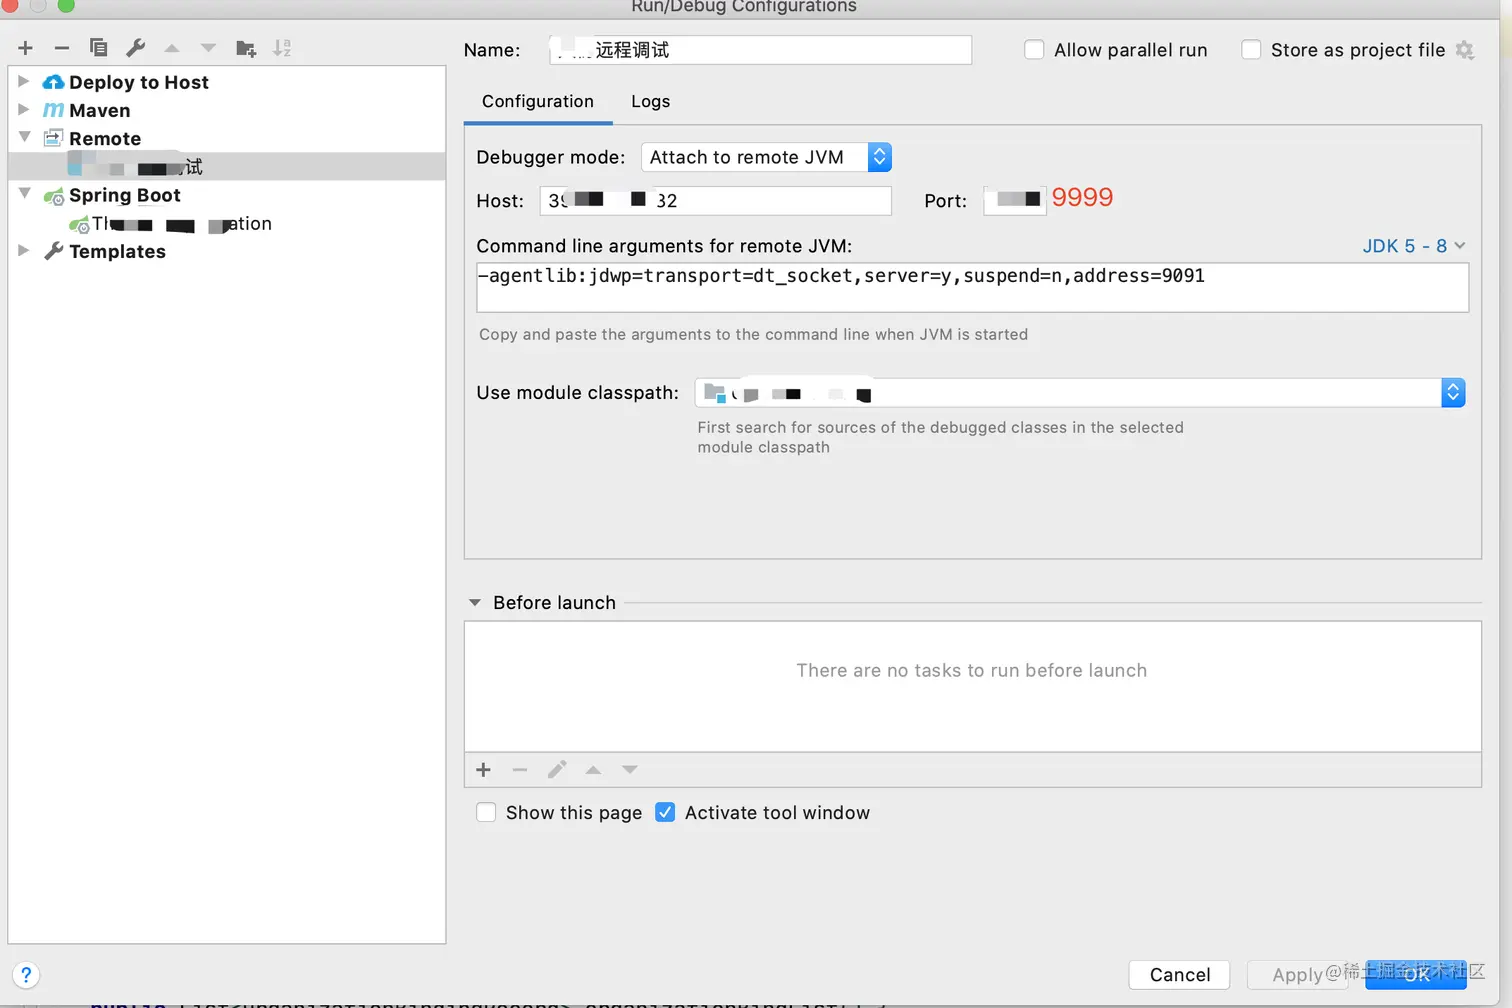Collapse the Spring Boot node
The image size is (1512, 1008).
pyautogui.click(x=24, y=193)
